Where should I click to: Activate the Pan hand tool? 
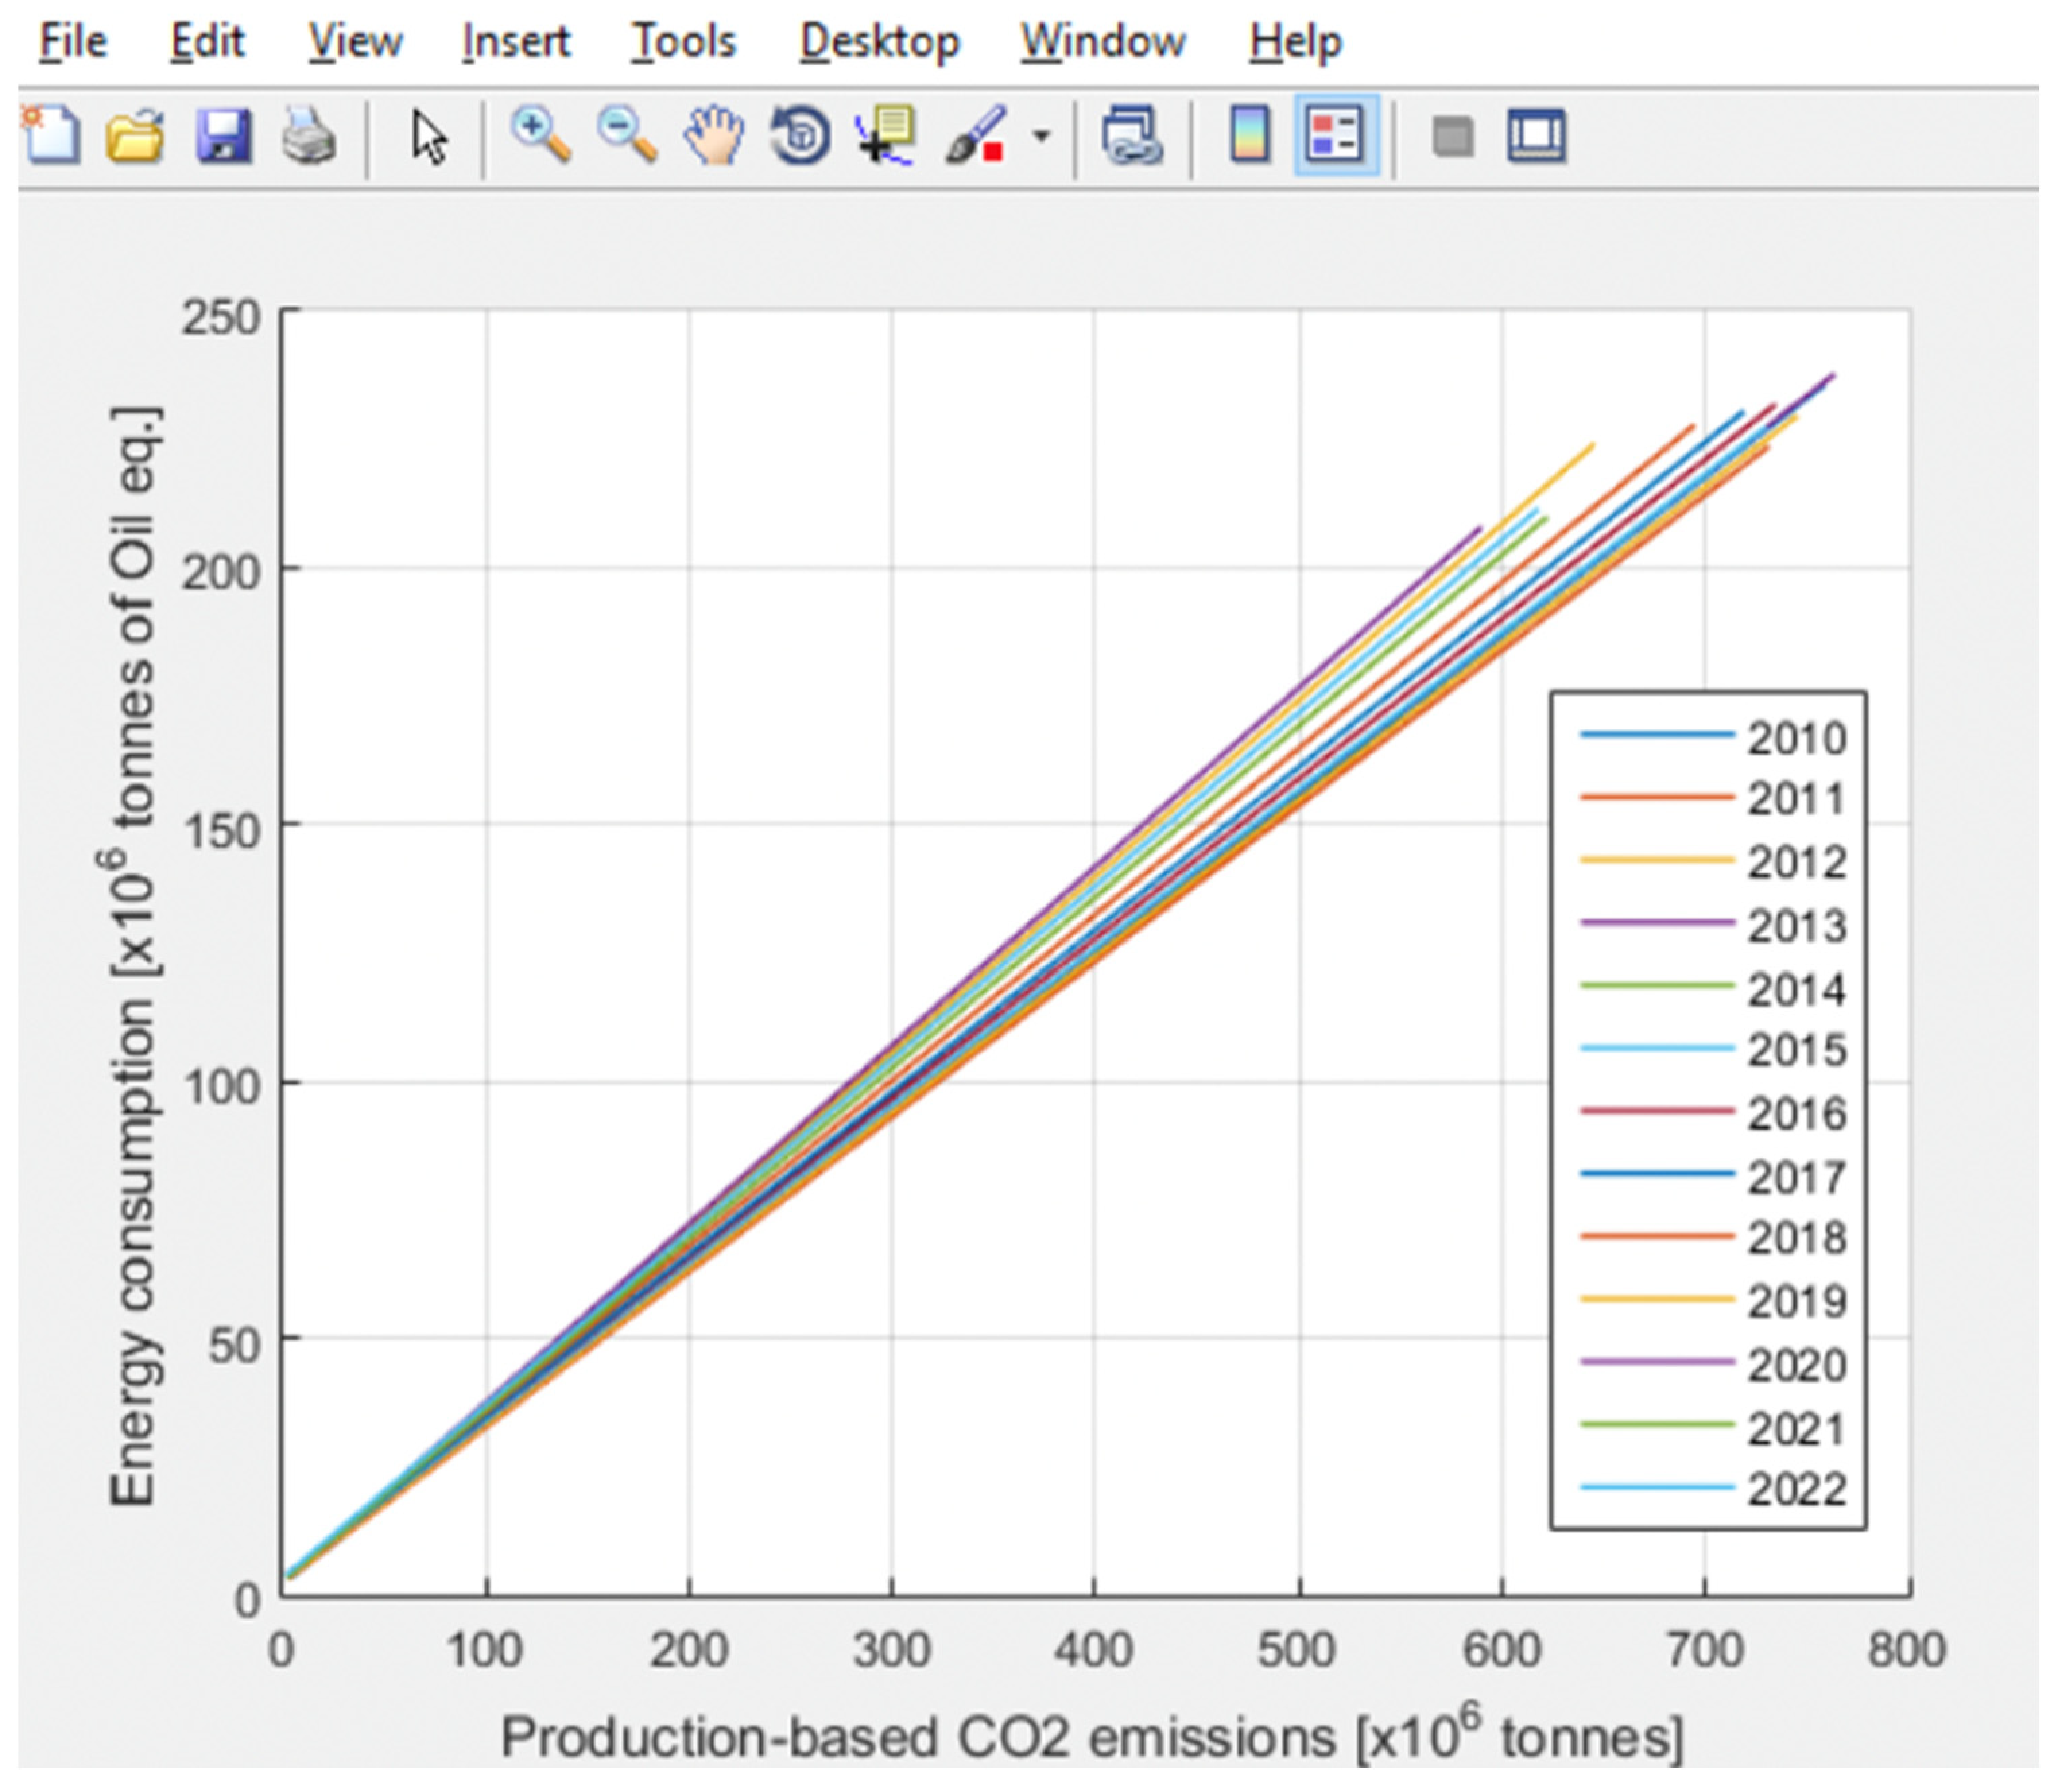713,135
